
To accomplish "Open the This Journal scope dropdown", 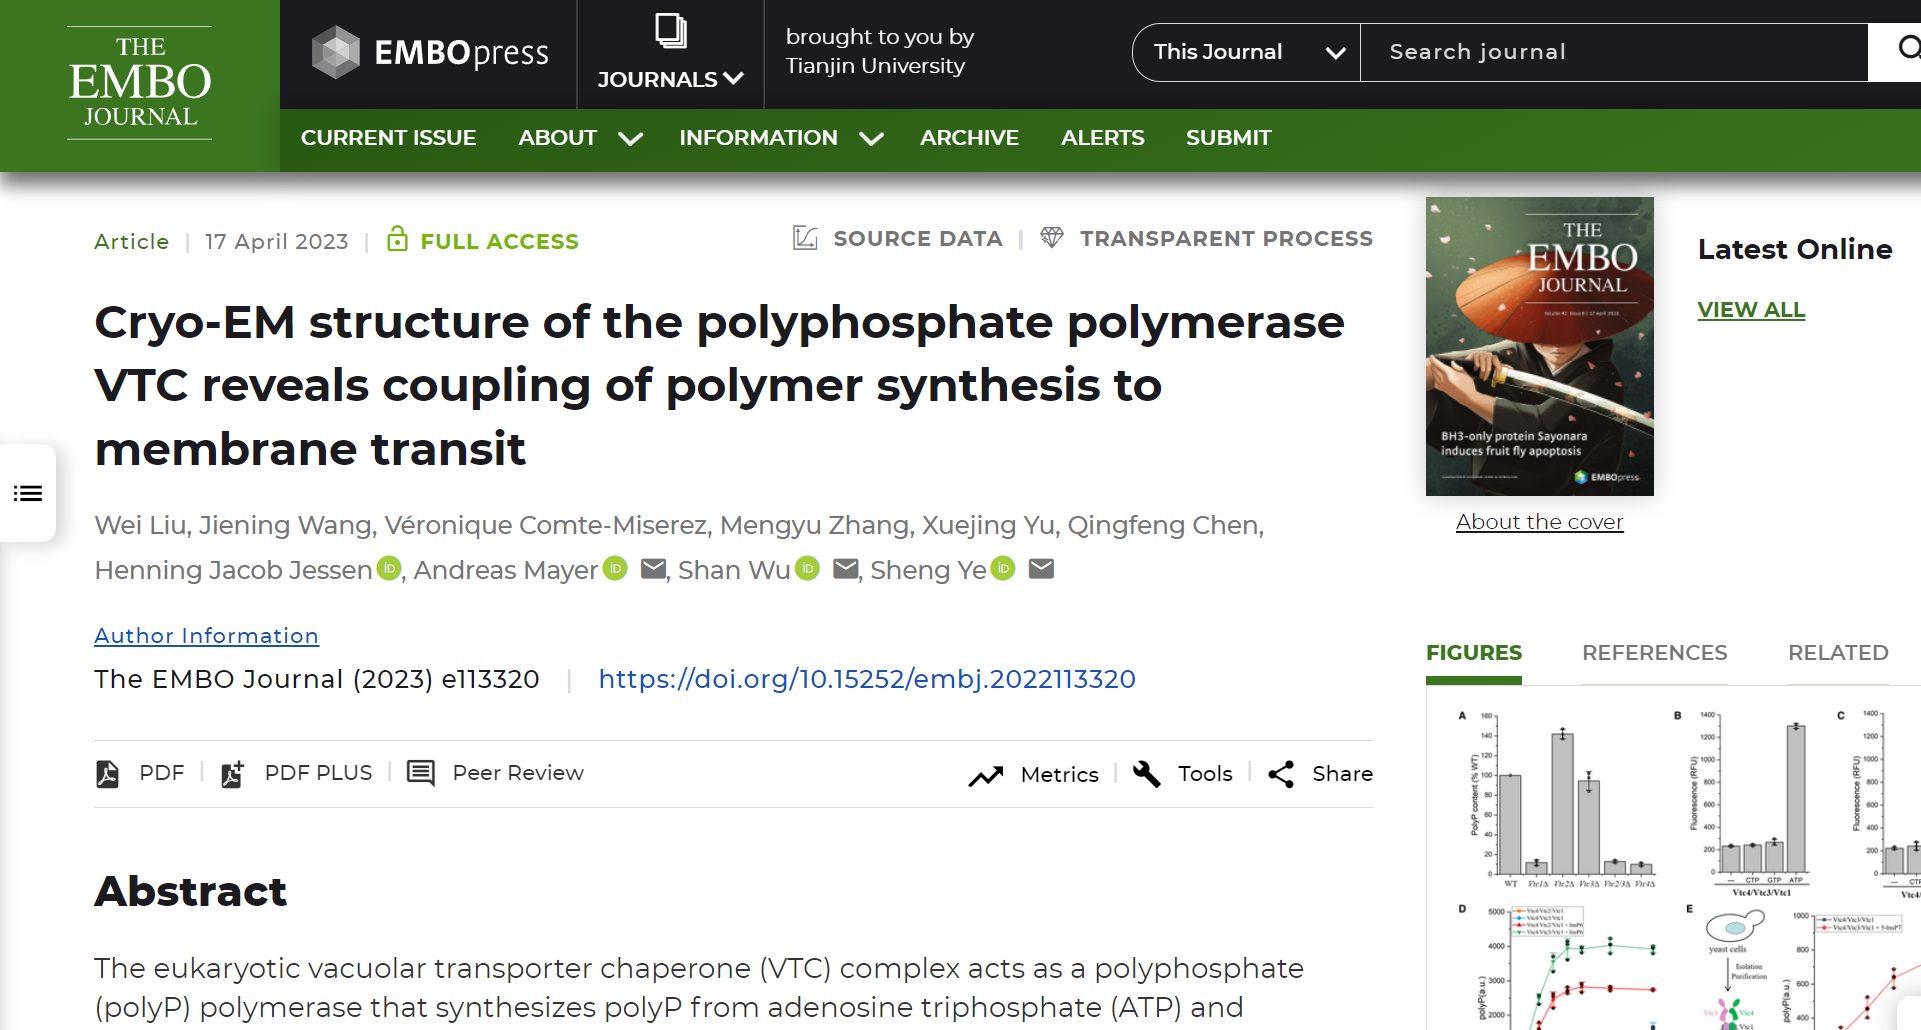I will coord(1246,52).
